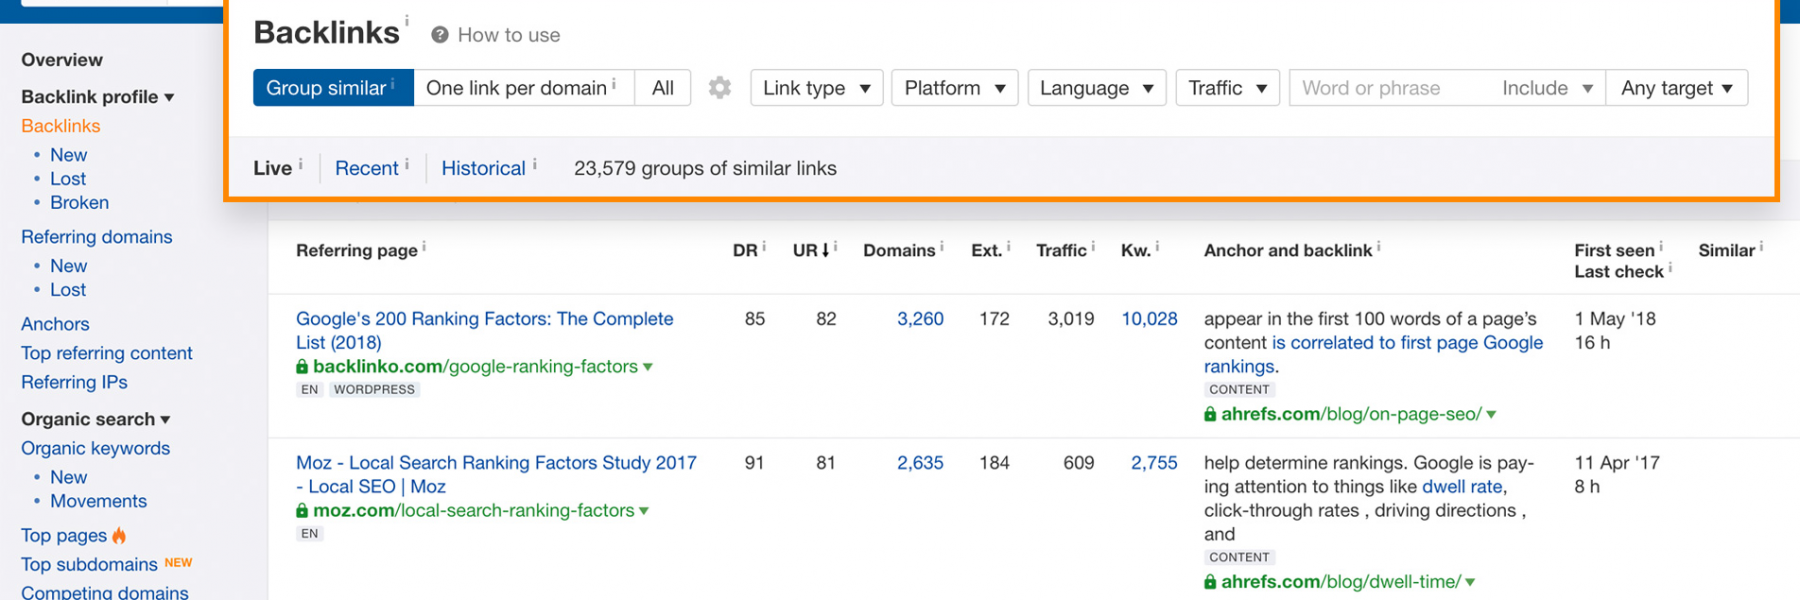Click the info icon next to Similar header
1800x600 pixels.
1761,246
